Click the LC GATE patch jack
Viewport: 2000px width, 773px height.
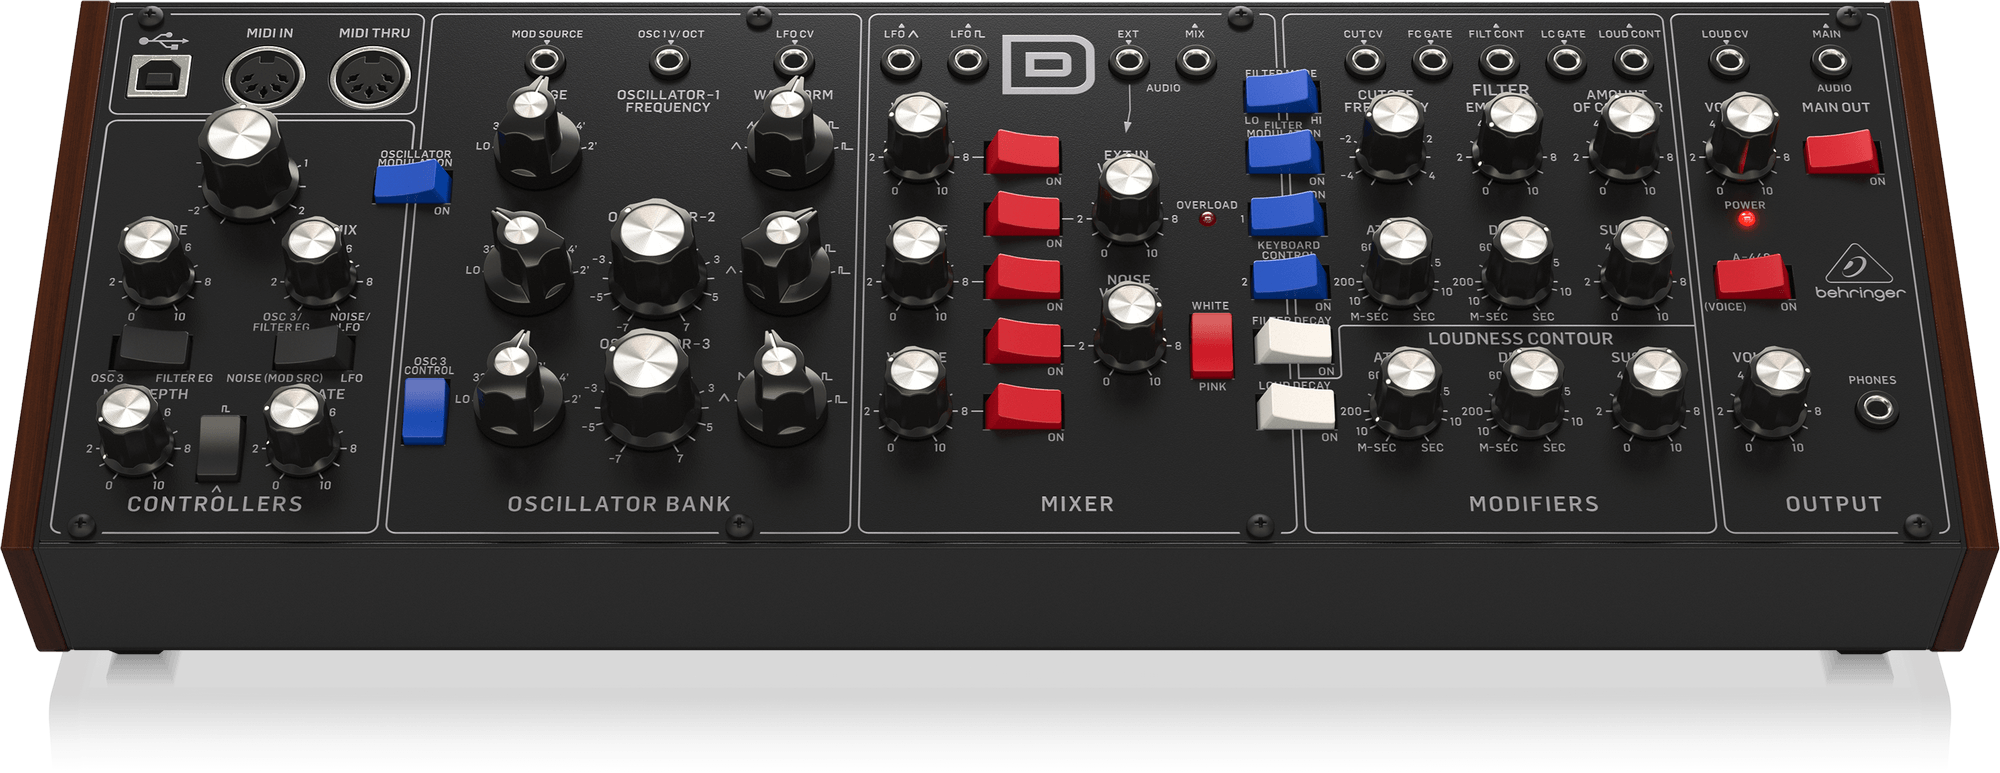pos(1565,62)
